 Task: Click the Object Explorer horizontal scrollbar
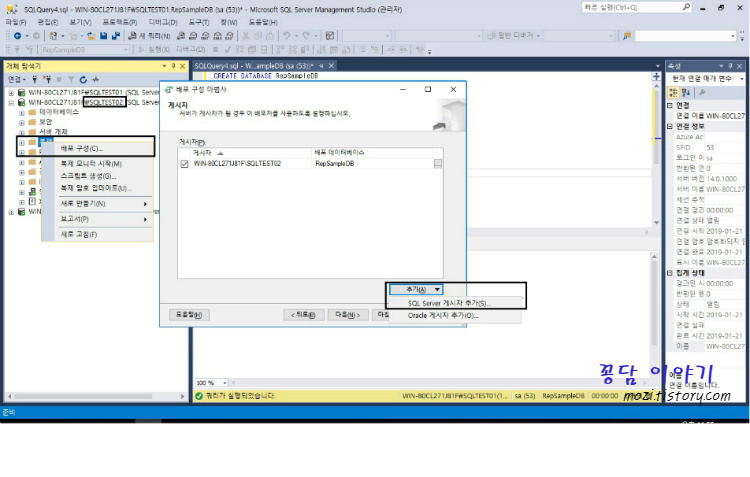95,396
